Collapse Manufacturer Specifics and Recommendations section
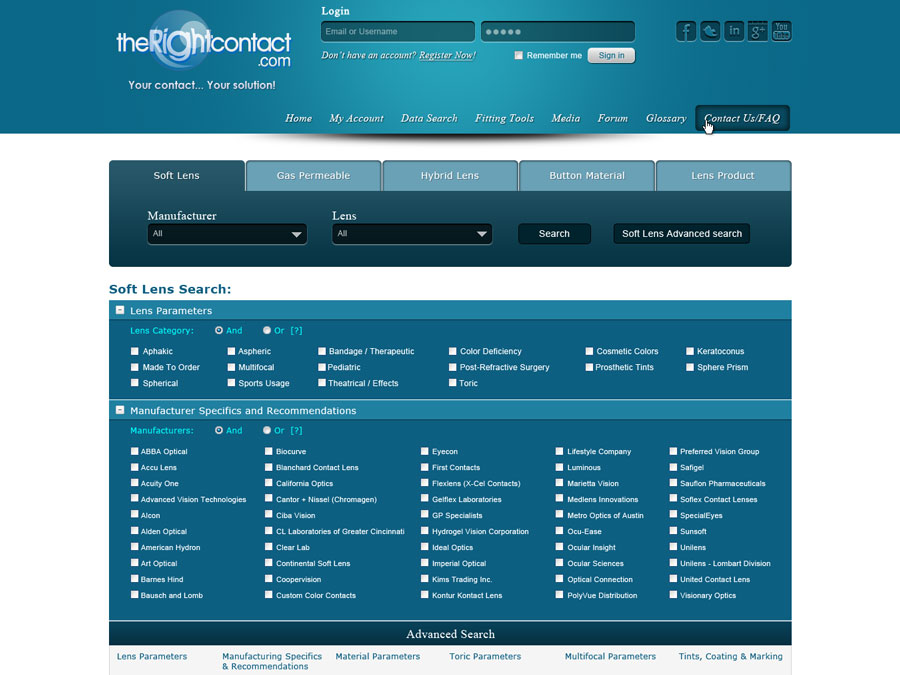The image size is (900, 675). [x=120, y=410]
